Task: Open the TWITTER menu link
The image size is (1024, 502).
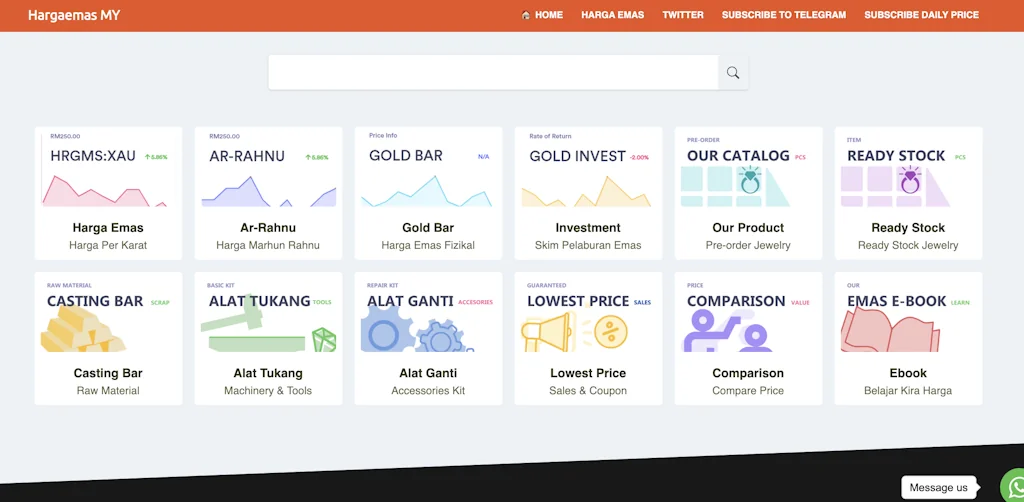Action: pyautogui.click(x=683, y=14)
